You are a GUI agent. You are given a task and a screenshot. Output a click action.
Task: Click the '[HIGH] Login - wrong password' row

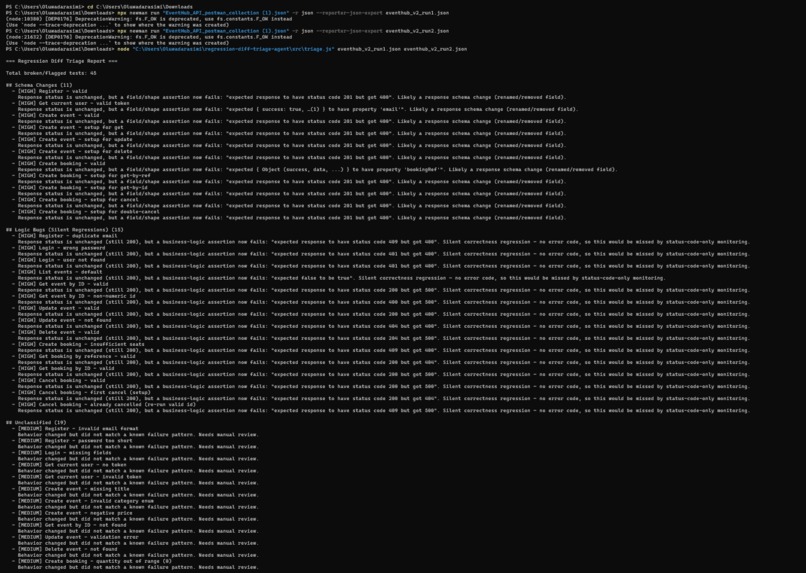[x=59, y=248]
